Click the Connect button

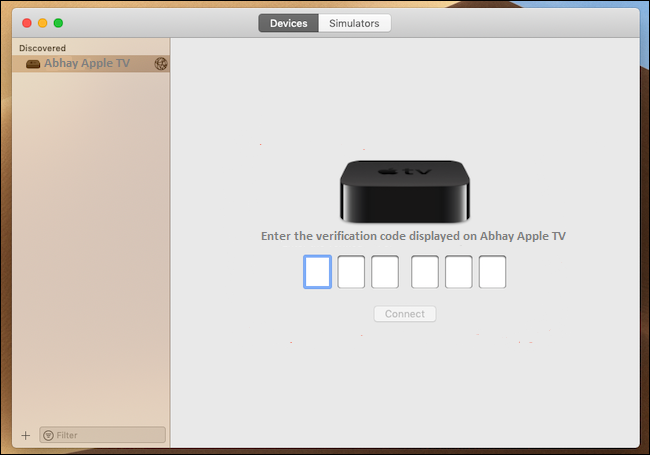click(405, 314)
